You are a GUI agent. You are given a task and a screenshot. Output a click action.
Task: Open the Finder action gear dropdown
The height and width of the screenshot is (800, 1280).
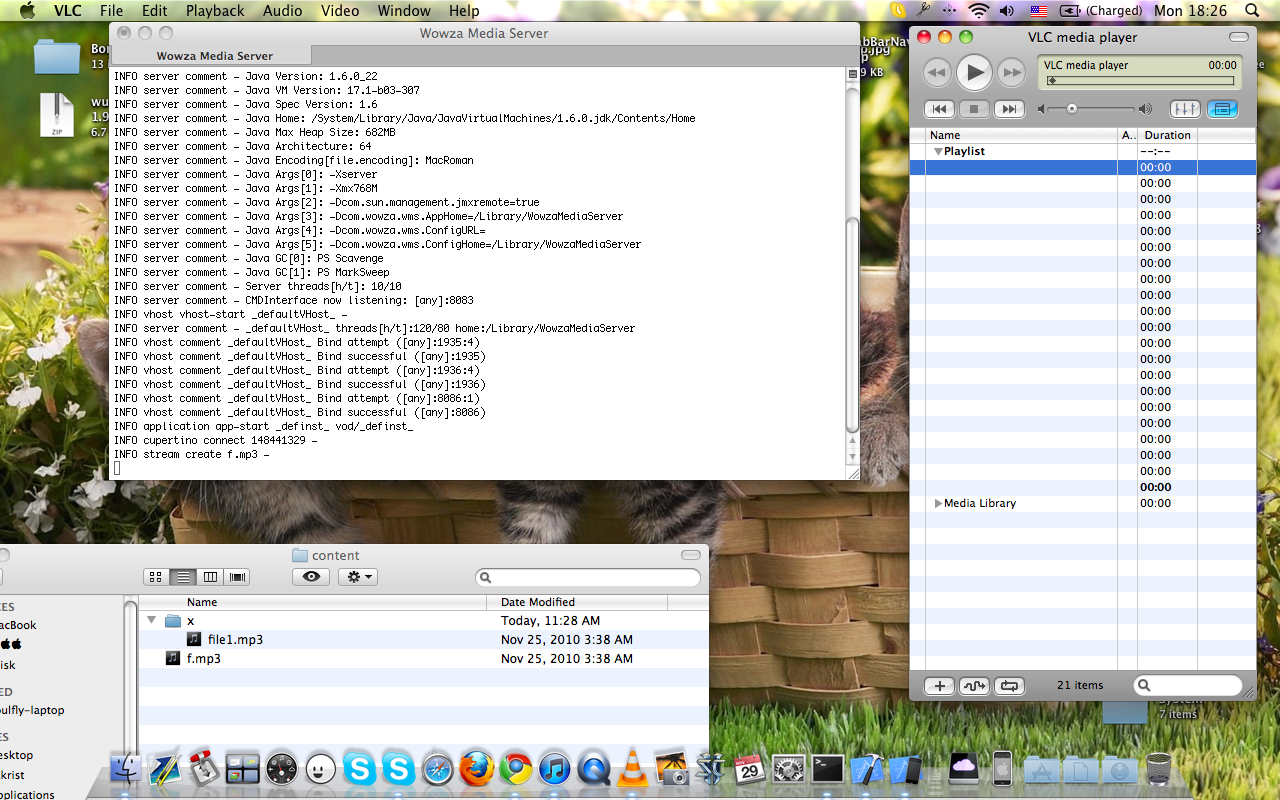(x=358, y=577)
